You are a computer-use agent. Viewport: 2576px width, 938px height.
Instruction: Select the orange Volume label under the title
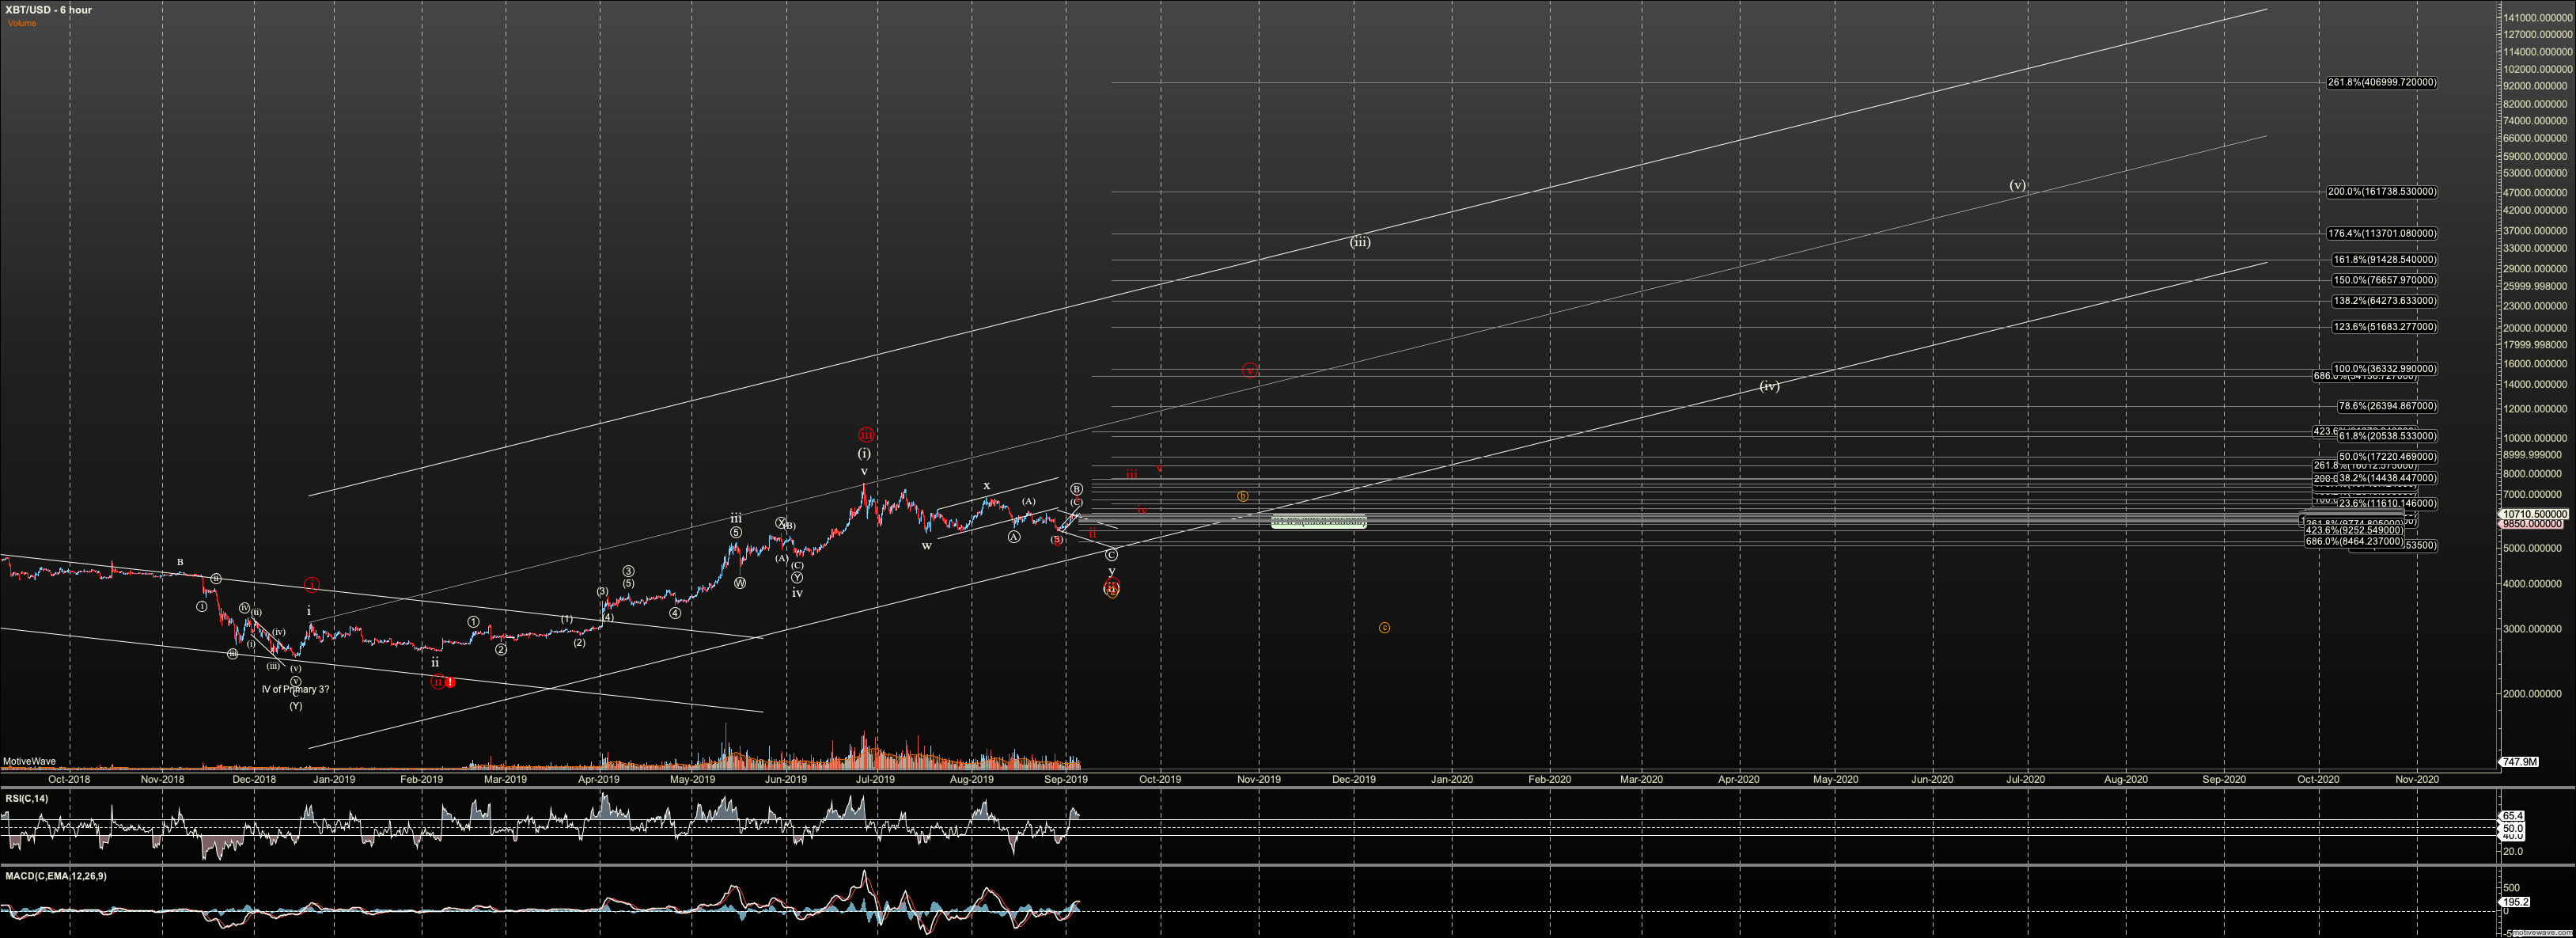click(22, 23)
